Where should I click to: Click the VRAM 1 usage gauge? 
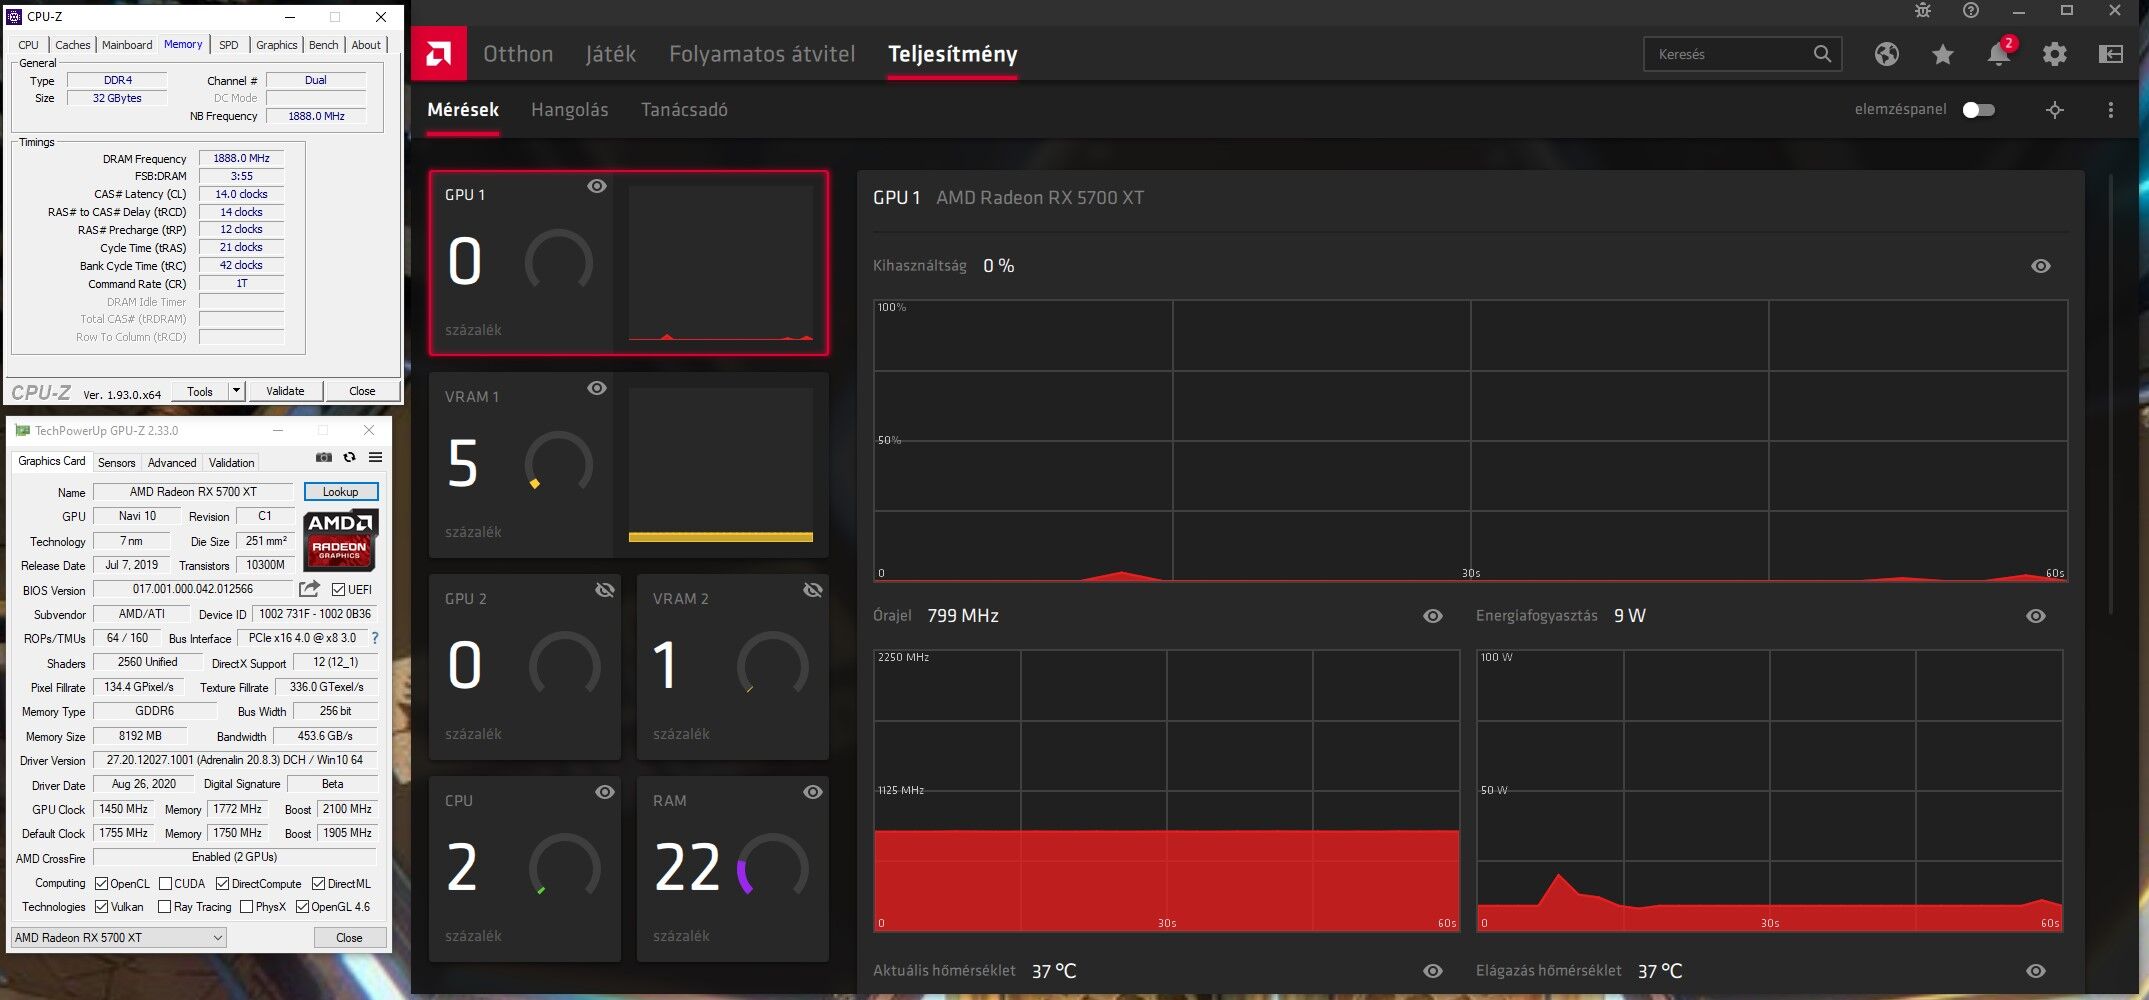[x=558, y=462]
